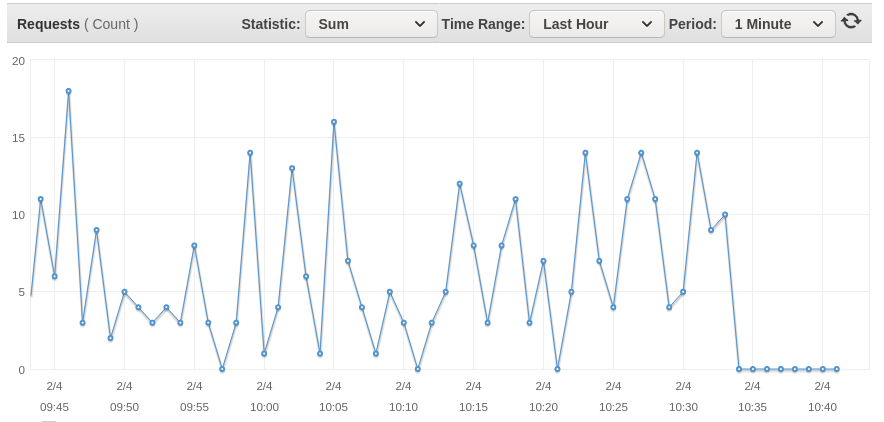Open the Time Range dropdown
Screen dimensions: 884x422
point(596,24)
